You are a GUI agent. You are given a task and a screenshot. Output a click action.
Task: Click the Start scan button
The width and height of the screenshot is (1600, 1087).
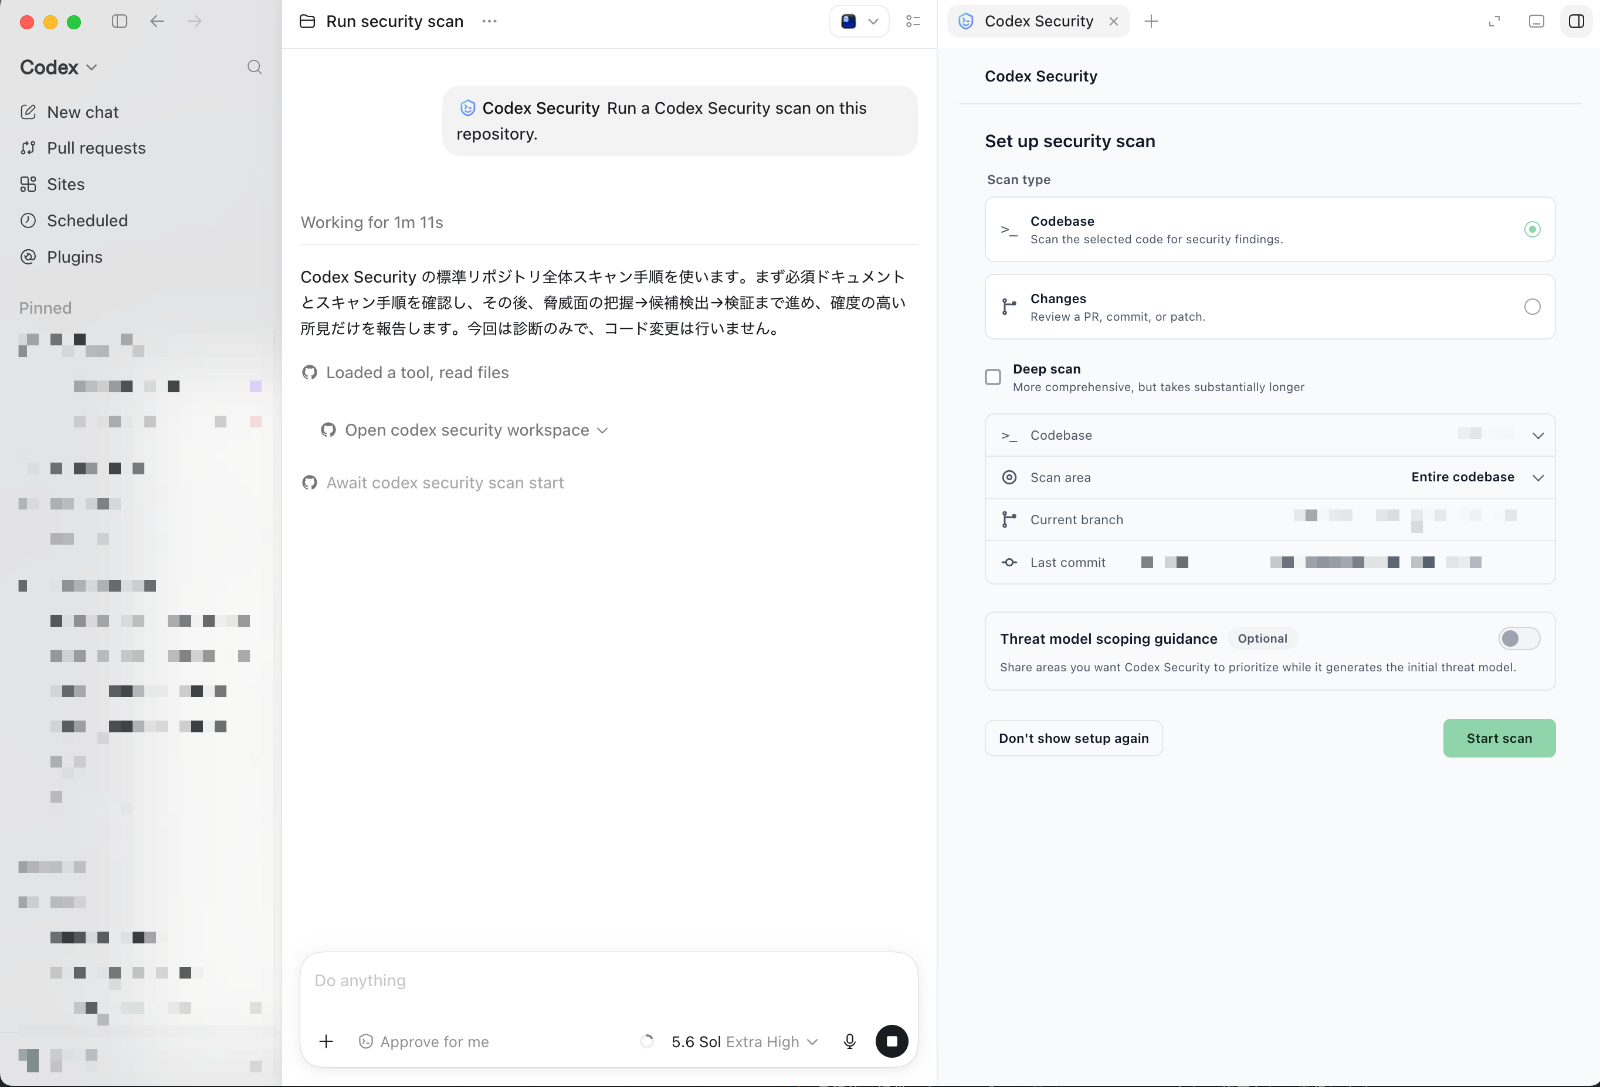(x=1499, y=738)
